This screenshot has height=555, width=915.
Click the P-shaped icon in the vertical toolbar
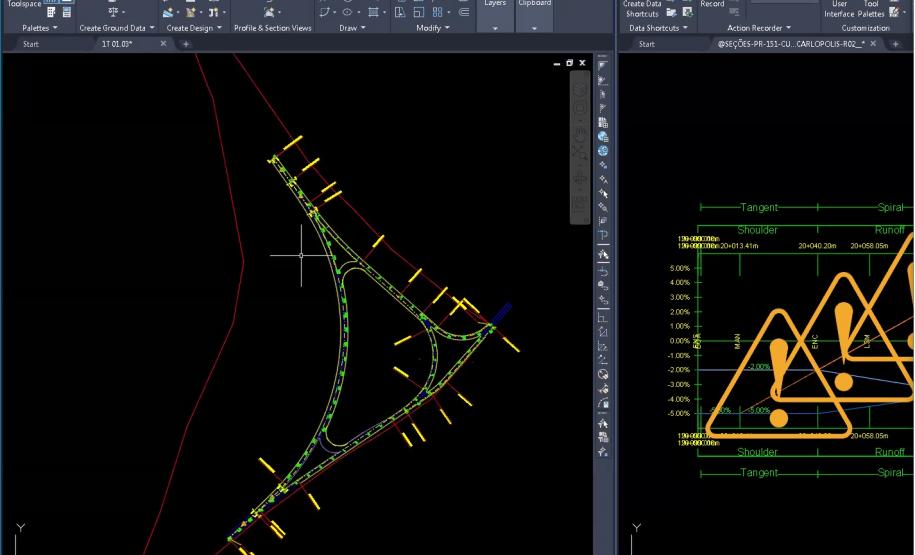(603, 235)
